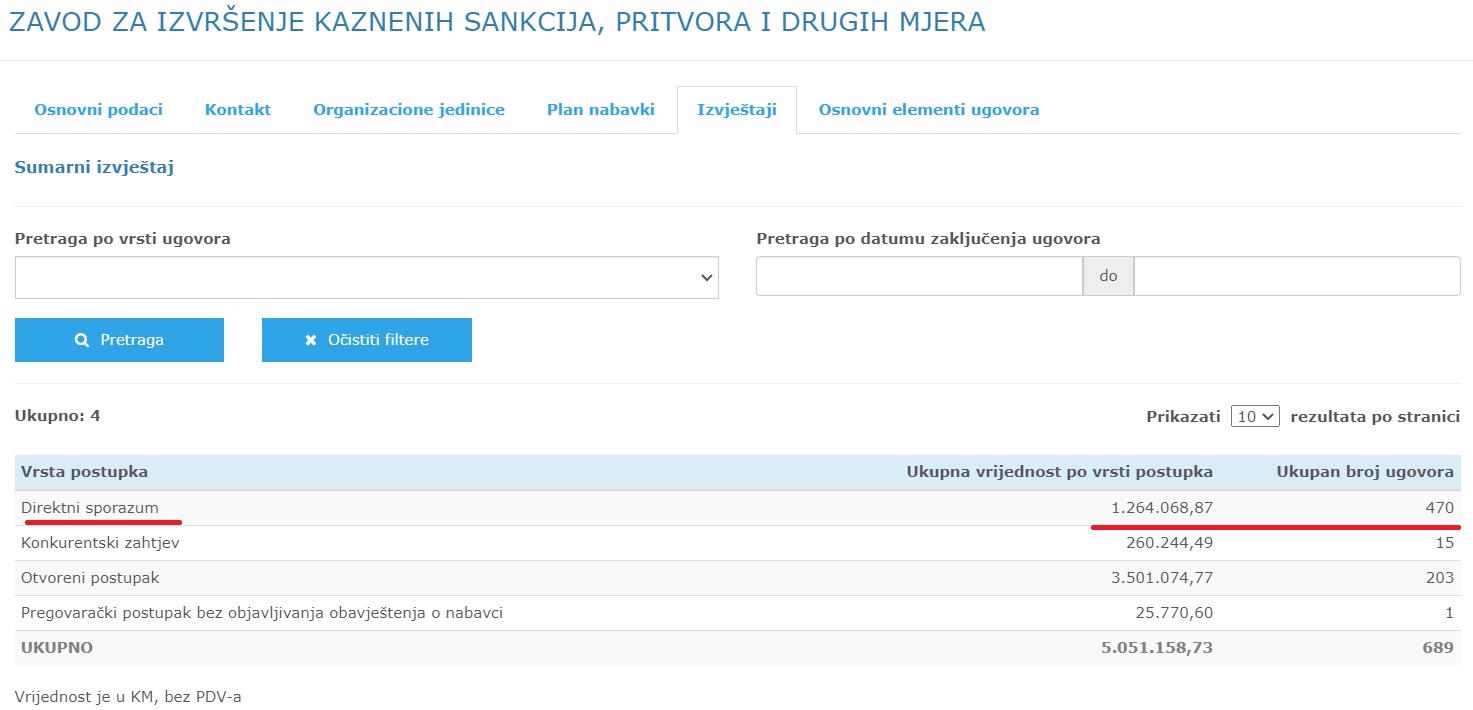Click the Ukupan broj ugovora header
The width and height of the screenshot is (1473, 710).
point(1365,471)
